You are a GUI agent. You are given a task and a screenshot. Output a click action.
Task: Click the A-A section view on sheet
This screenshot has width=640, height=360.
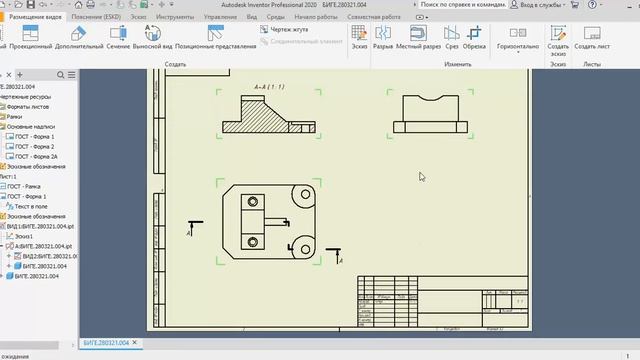tap(269, 115)
